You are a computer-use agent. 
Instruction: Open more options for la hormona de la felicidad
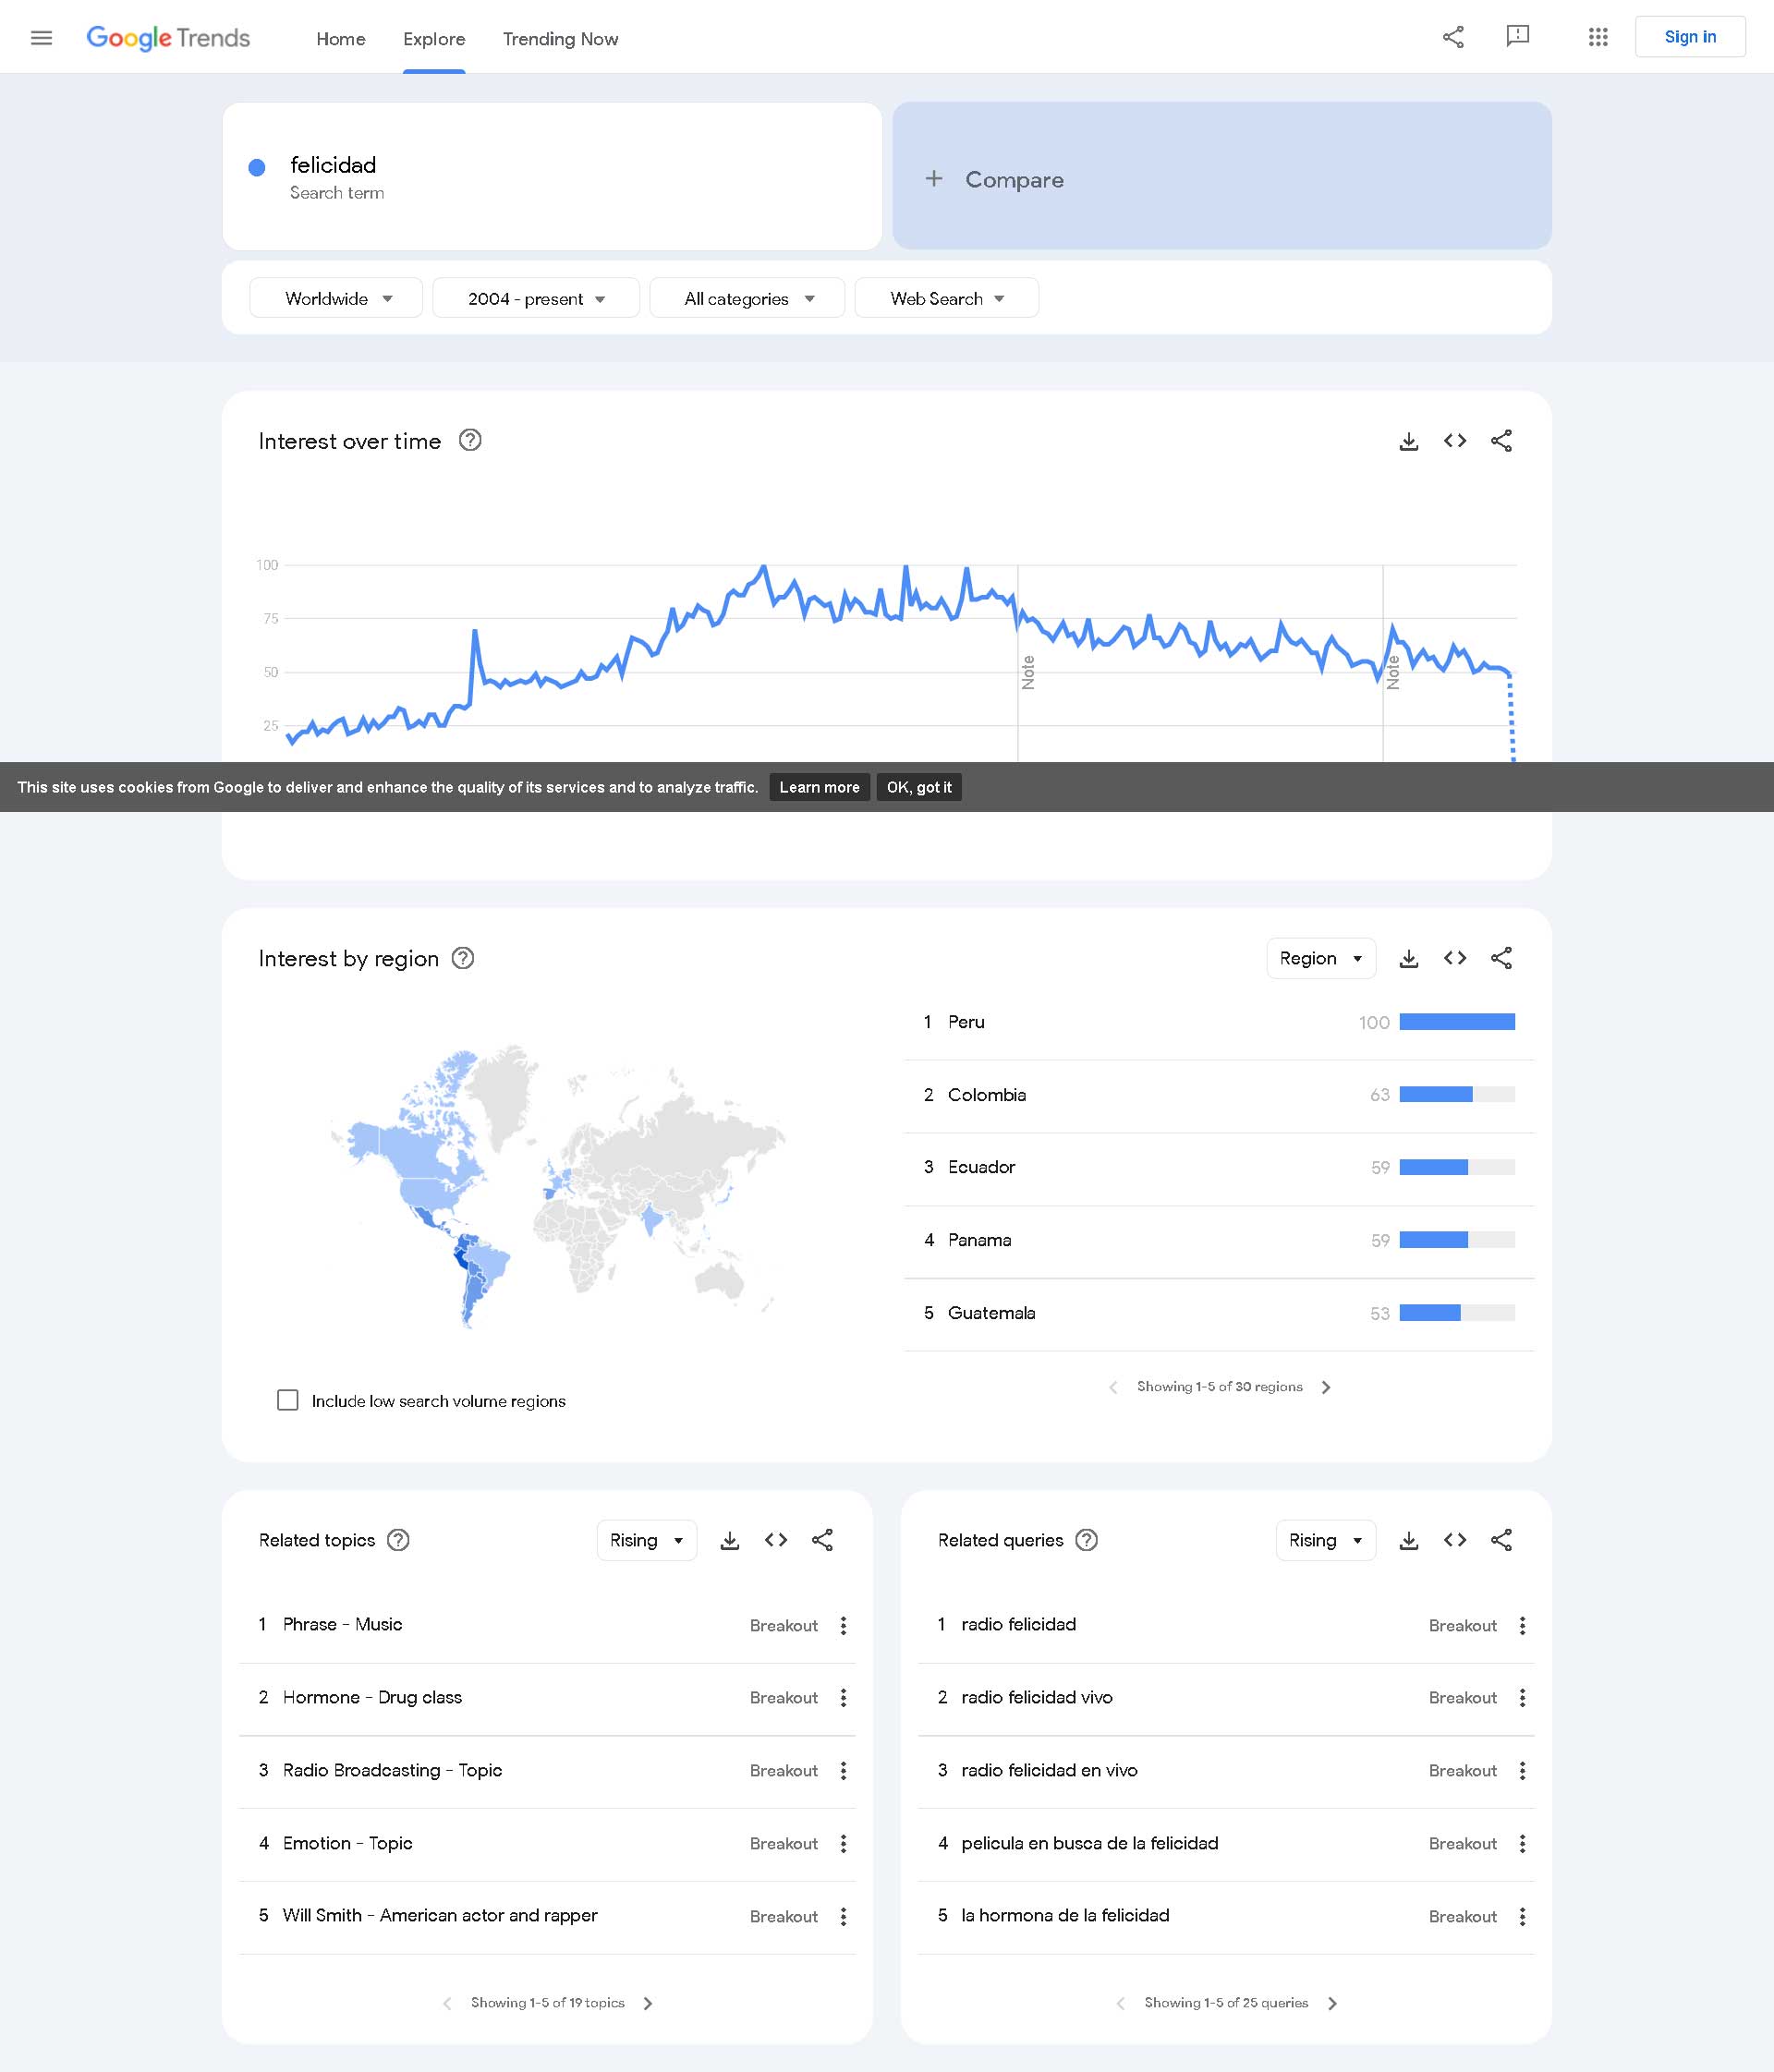1522,1916
